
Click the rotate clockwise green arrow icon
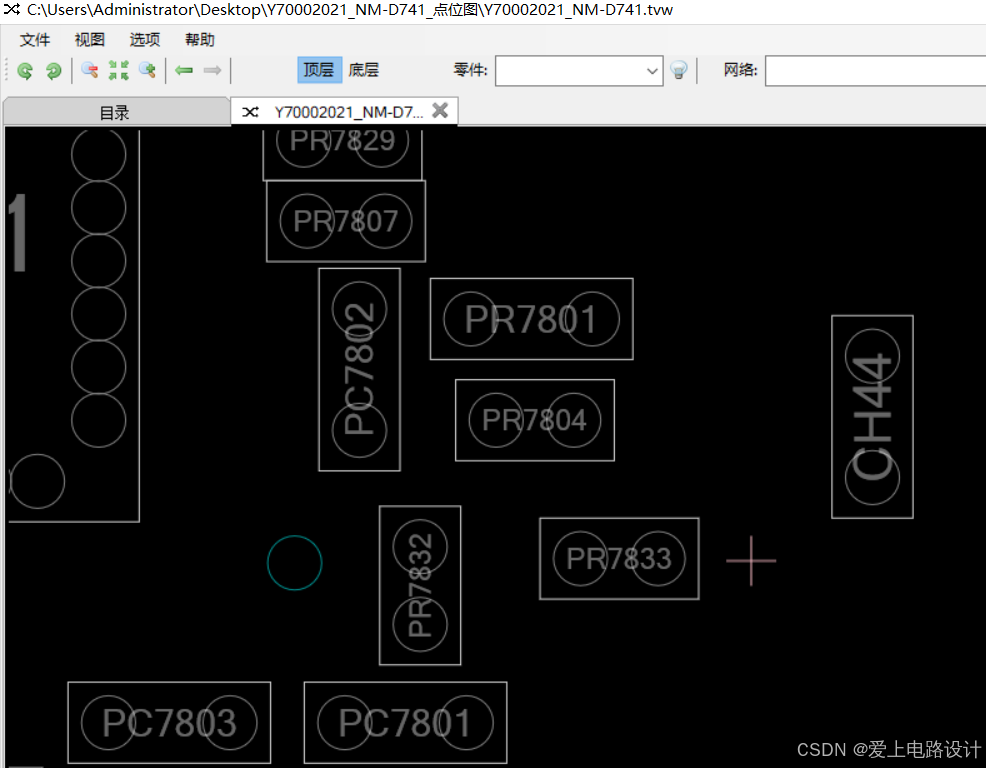54,70
